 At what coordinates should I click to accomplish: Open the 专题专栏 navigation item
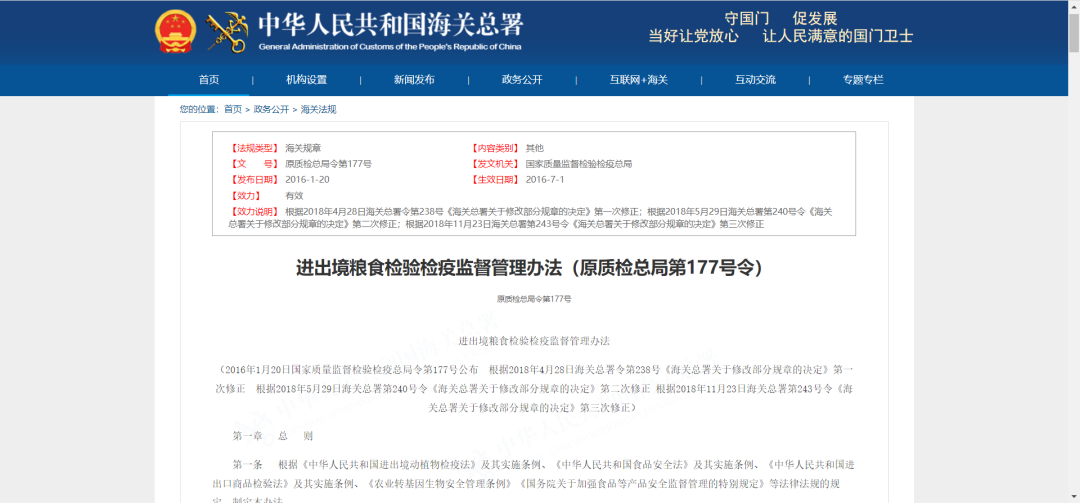863,80
